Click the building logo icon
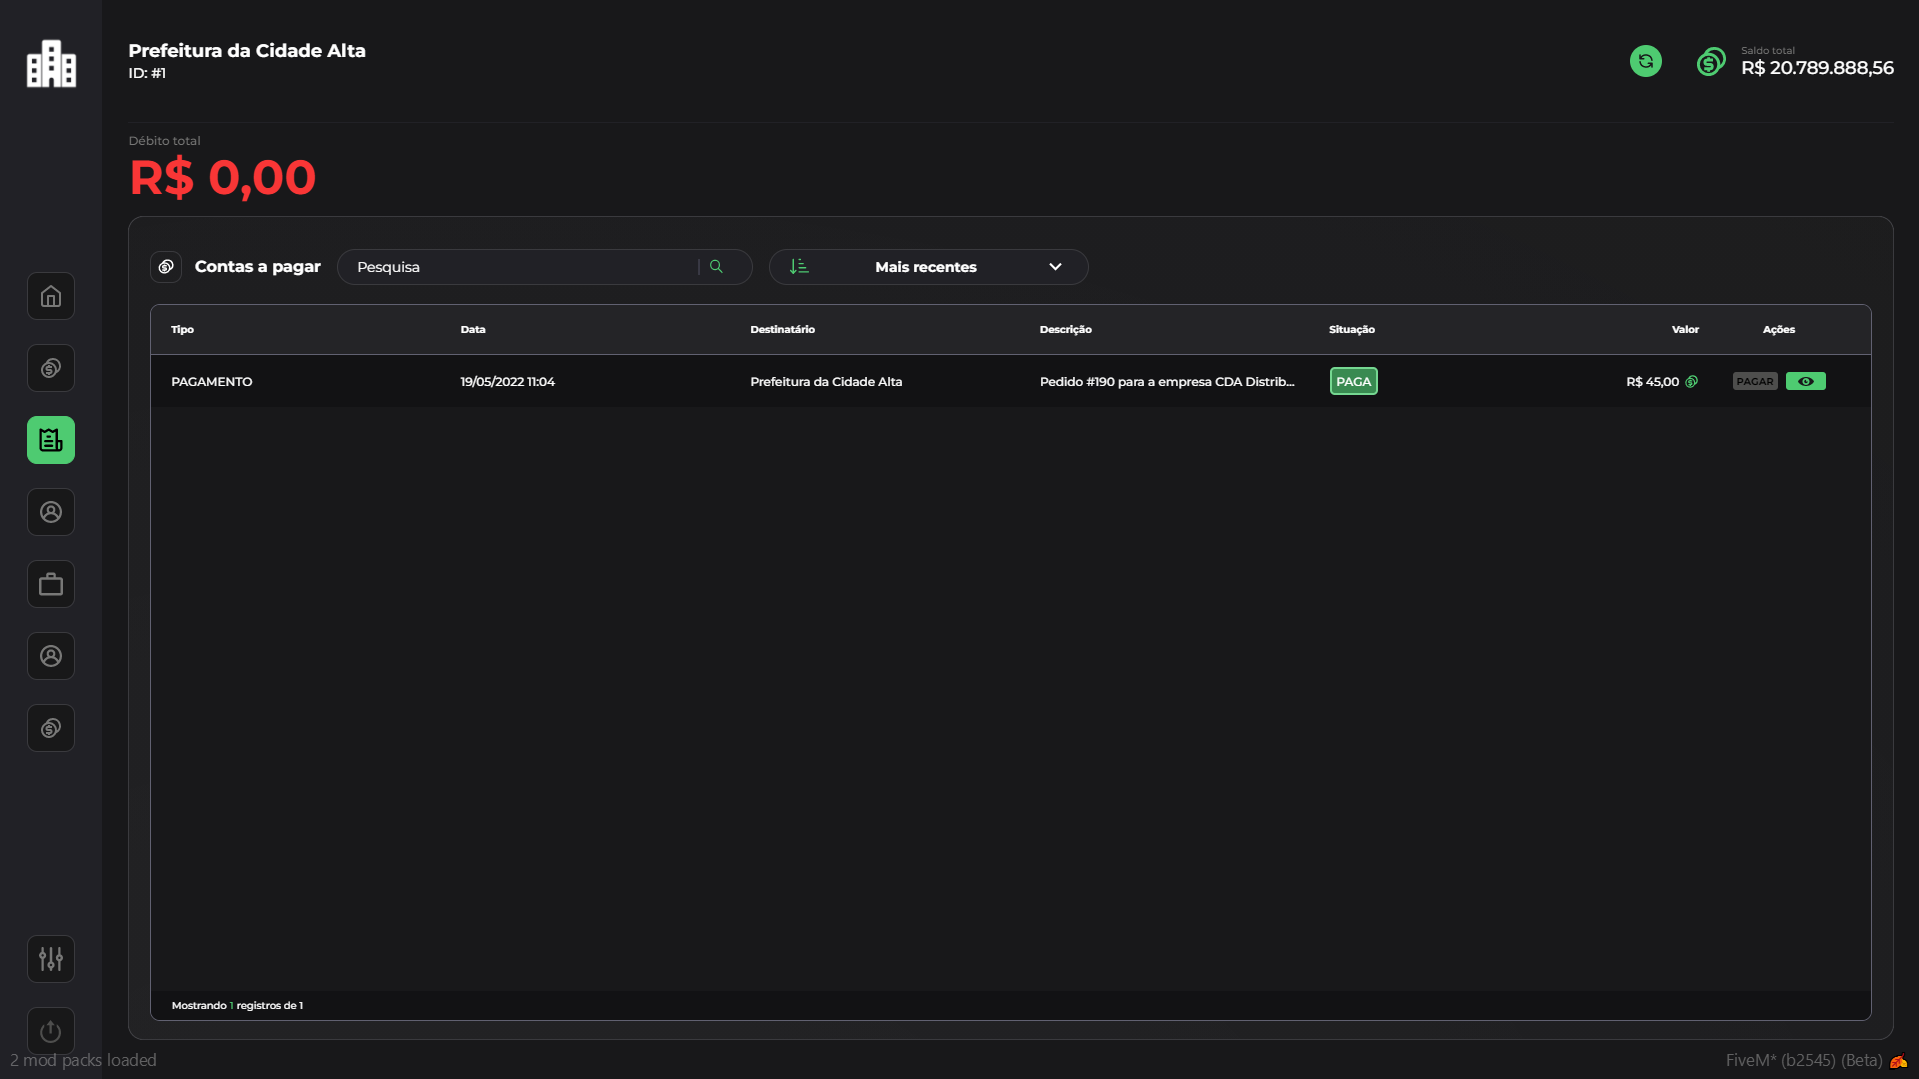Viewport: 1919px width, 1079px height. point(51,64)
